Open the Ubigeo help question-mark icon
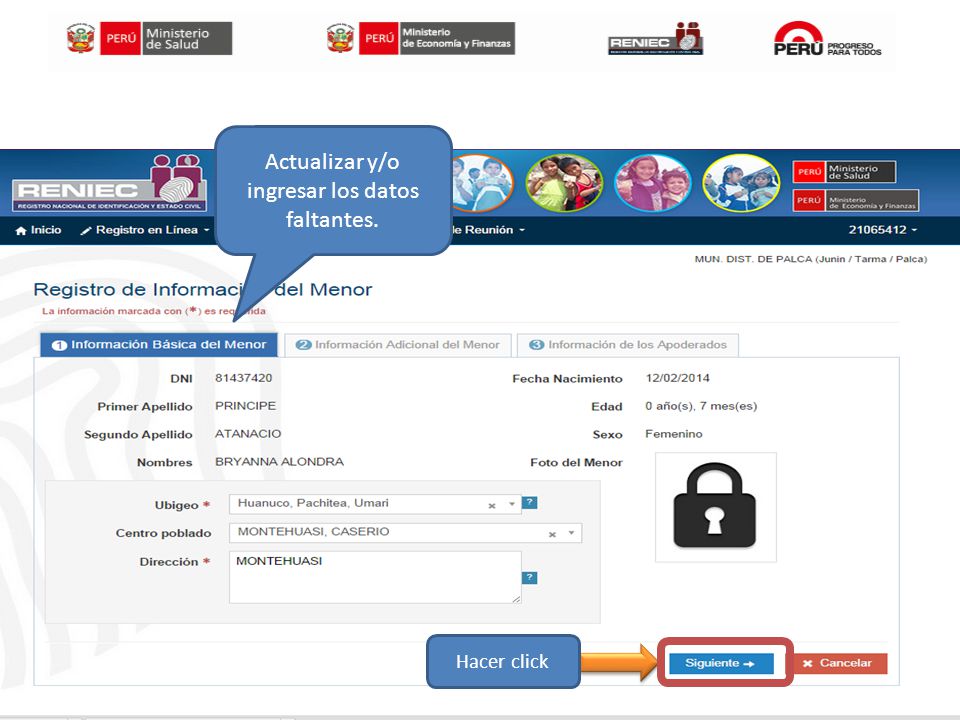The height and width of the screenshot is (720, 960). click(x=530, y=503)
